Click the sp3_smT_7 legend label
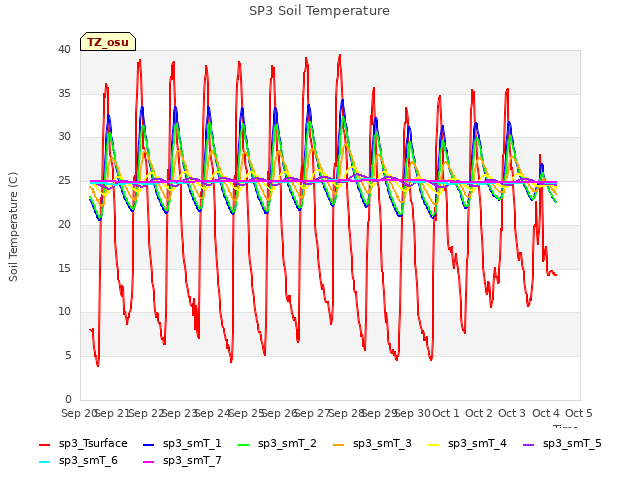 click(x=192, y=460)
